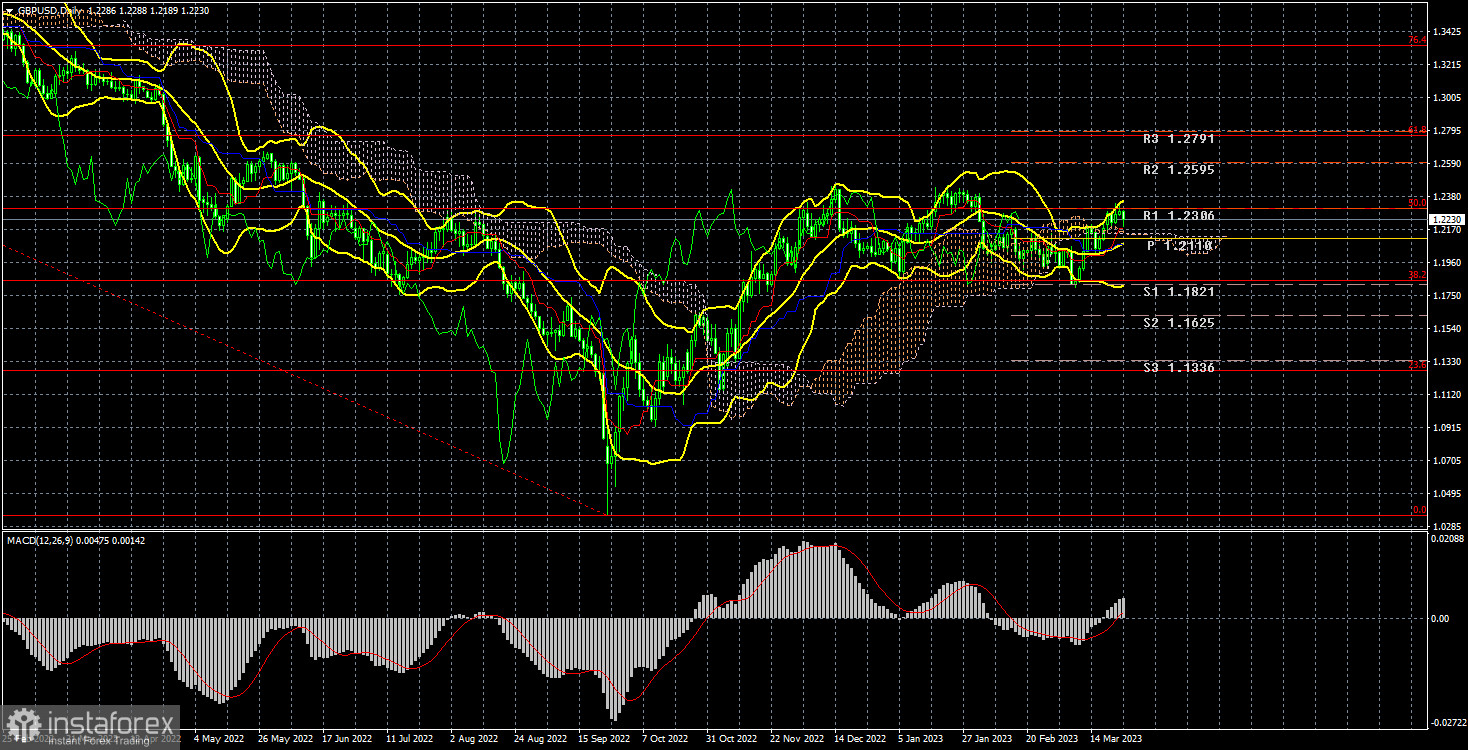
Task: Click the 23.6 Fibonacci level label
Action: click(x=1417, y=365)
